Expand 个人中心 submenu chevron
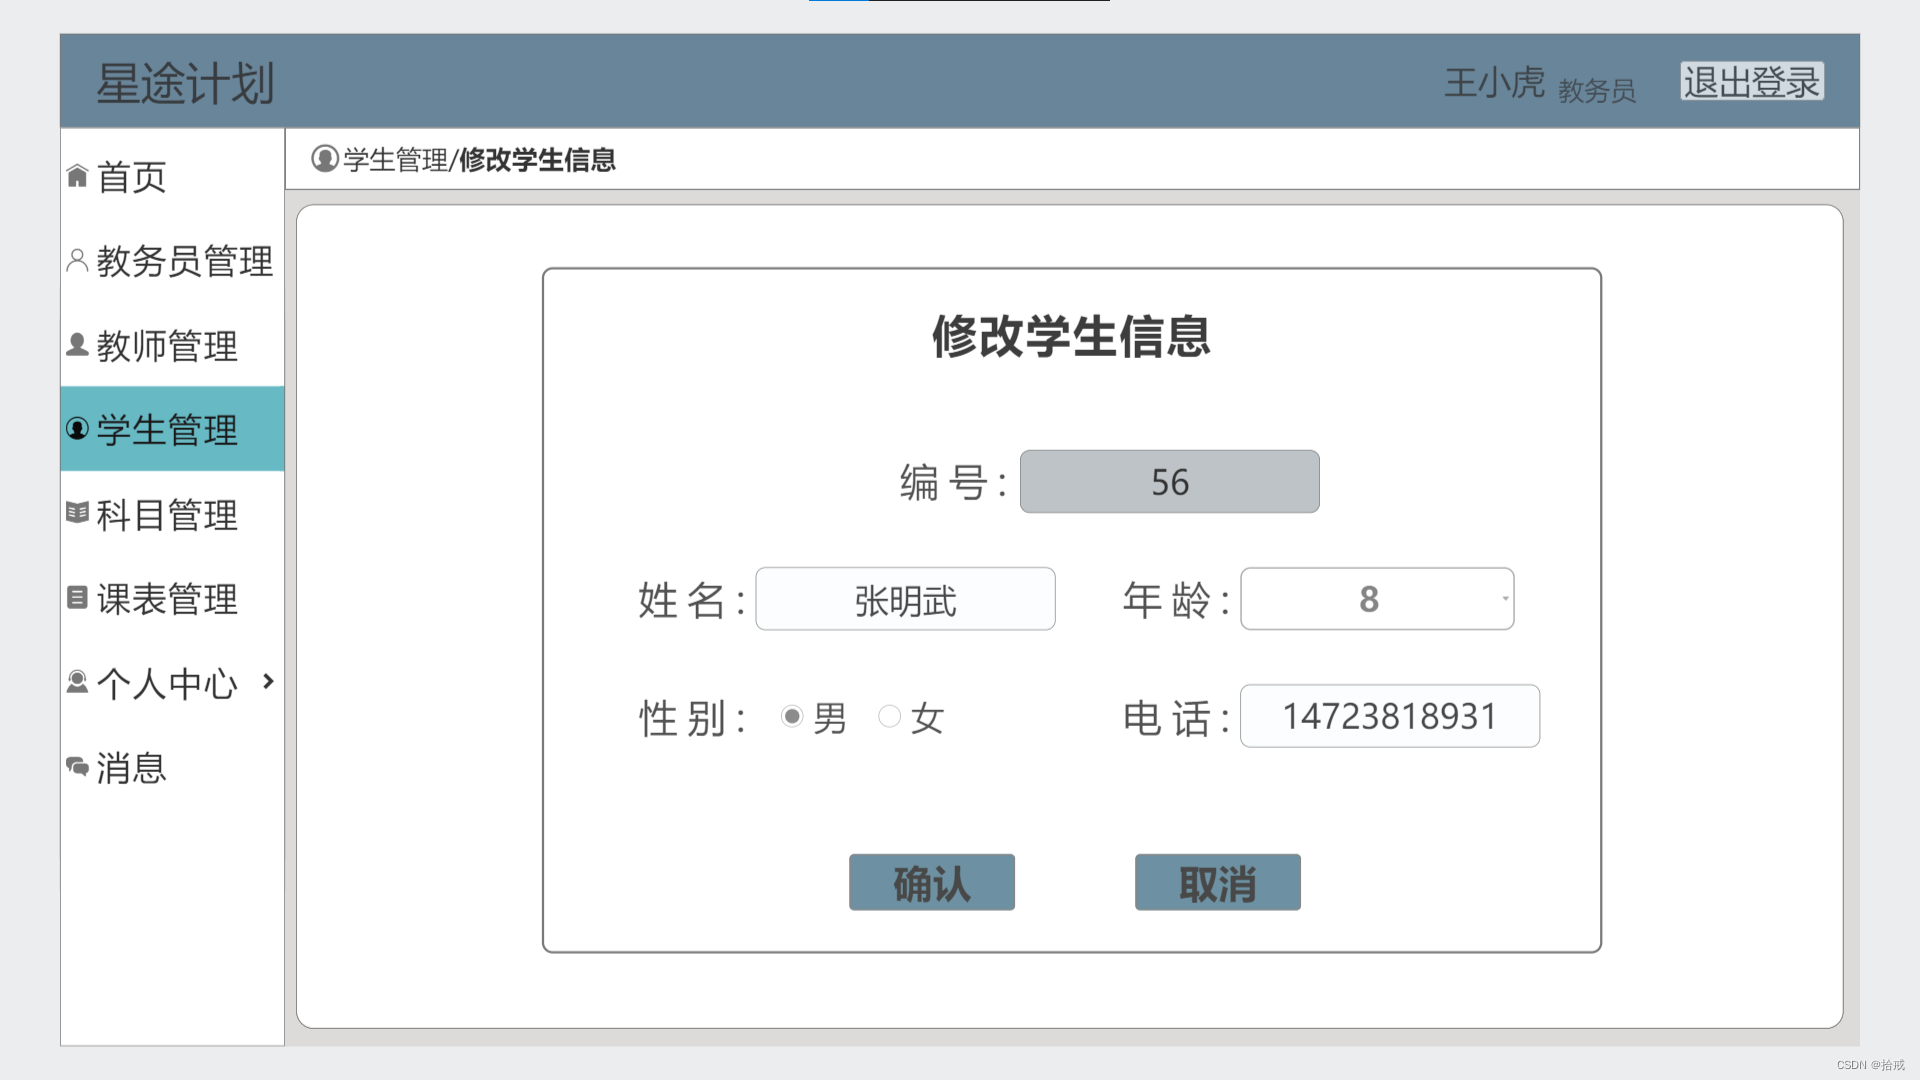1920x1080 pixels. tap(268, 681)
